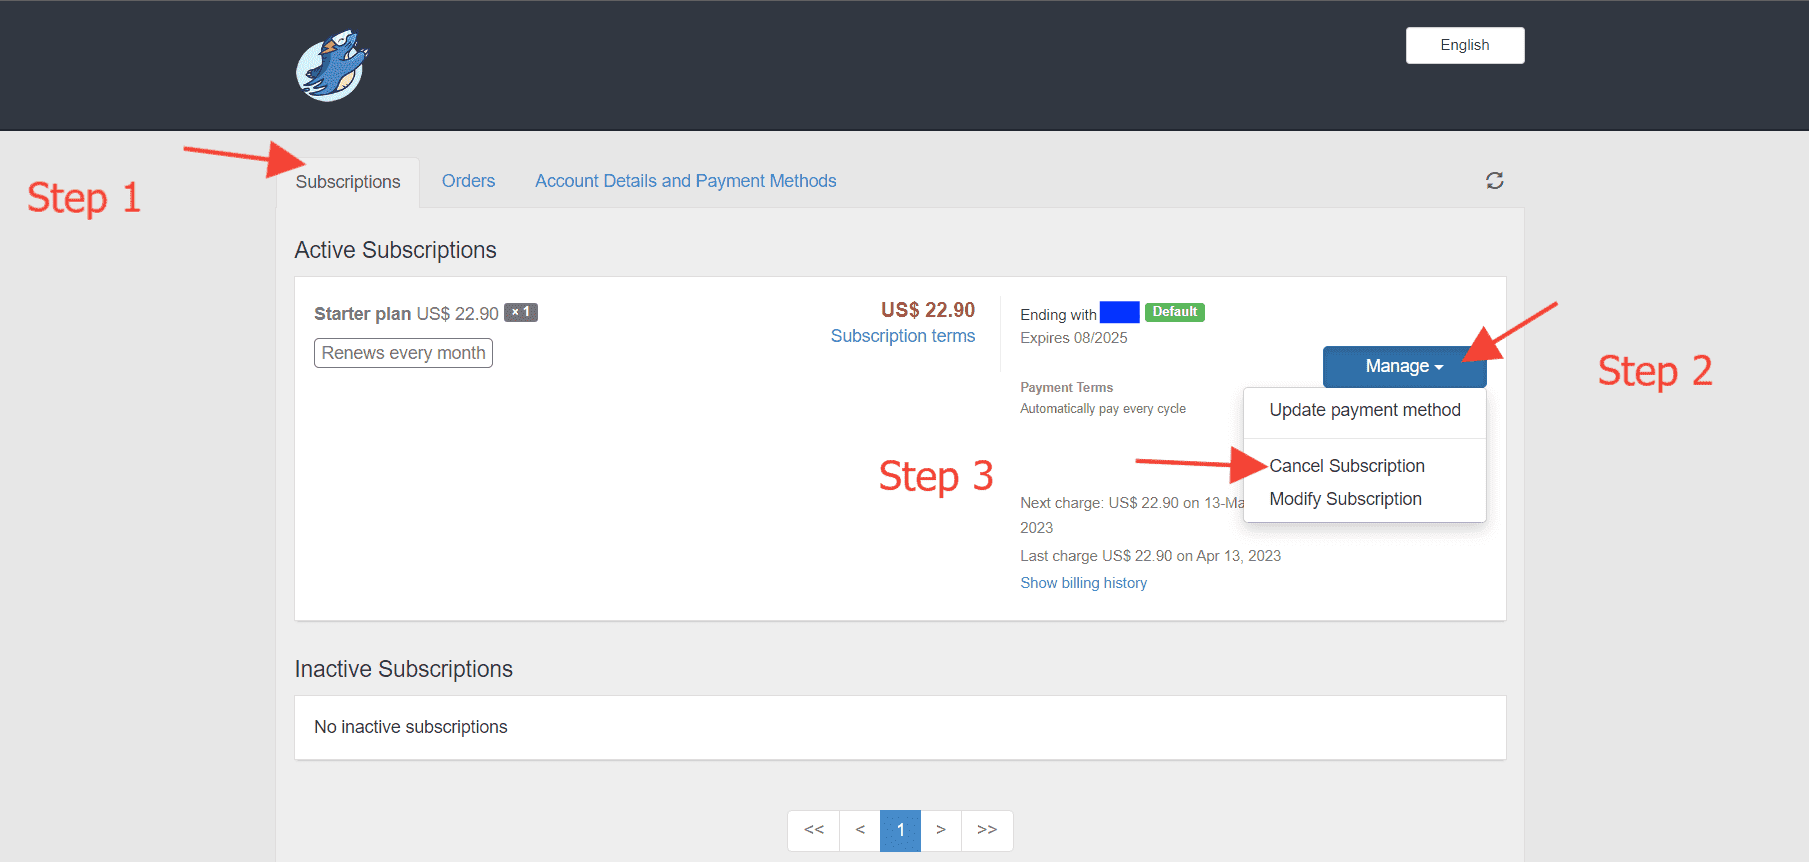Jump to last page of pagination
The image size is (1809, 862).
987,830
